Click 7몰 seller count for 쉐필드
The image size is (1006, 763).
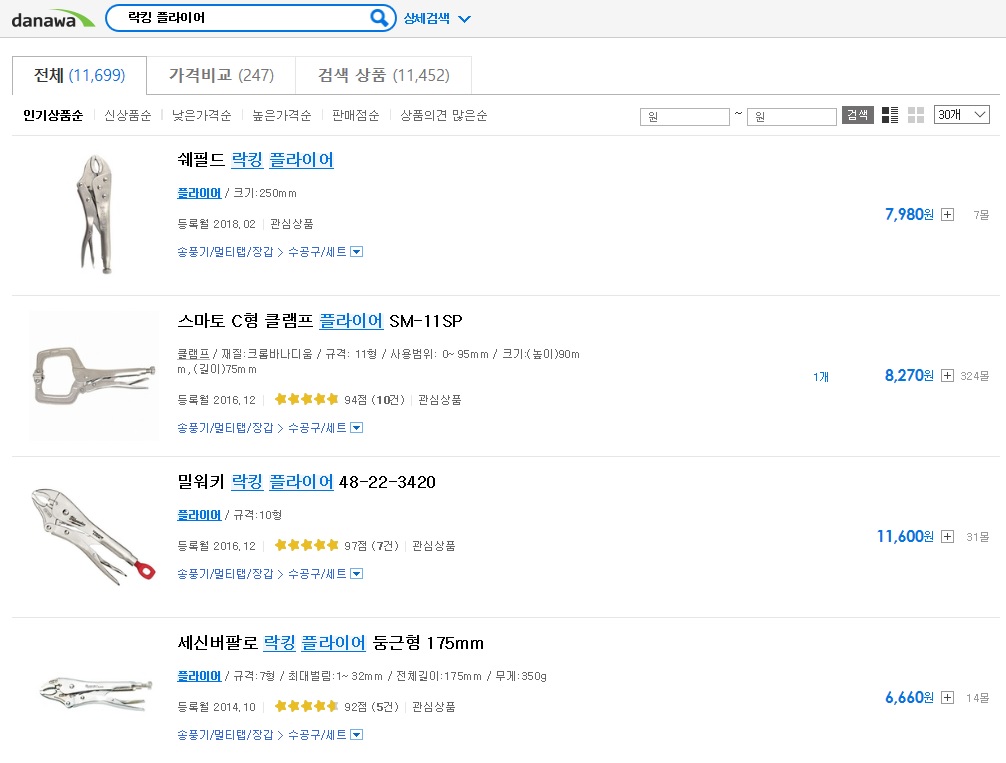[981, 215]
